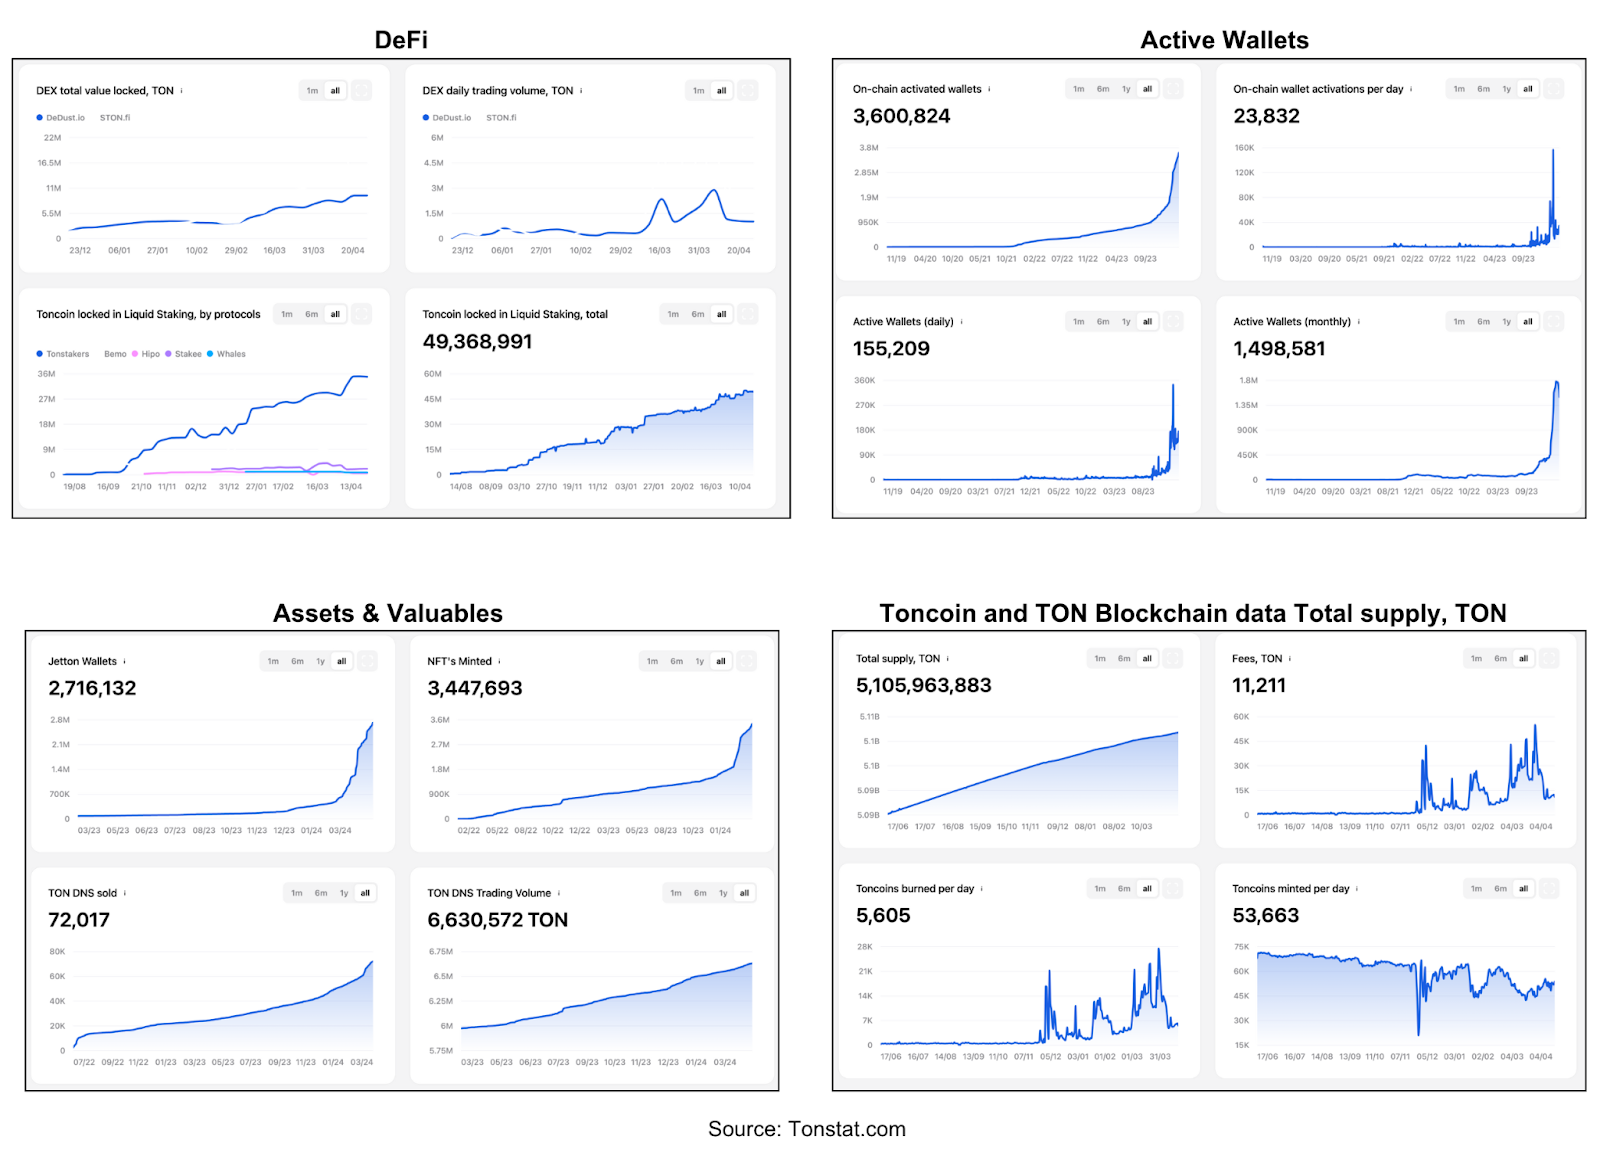This screenshot has height=1151, width=1600.
Task: Click info icon next to TON DNS Trading Volume
Action: point(558,894)
